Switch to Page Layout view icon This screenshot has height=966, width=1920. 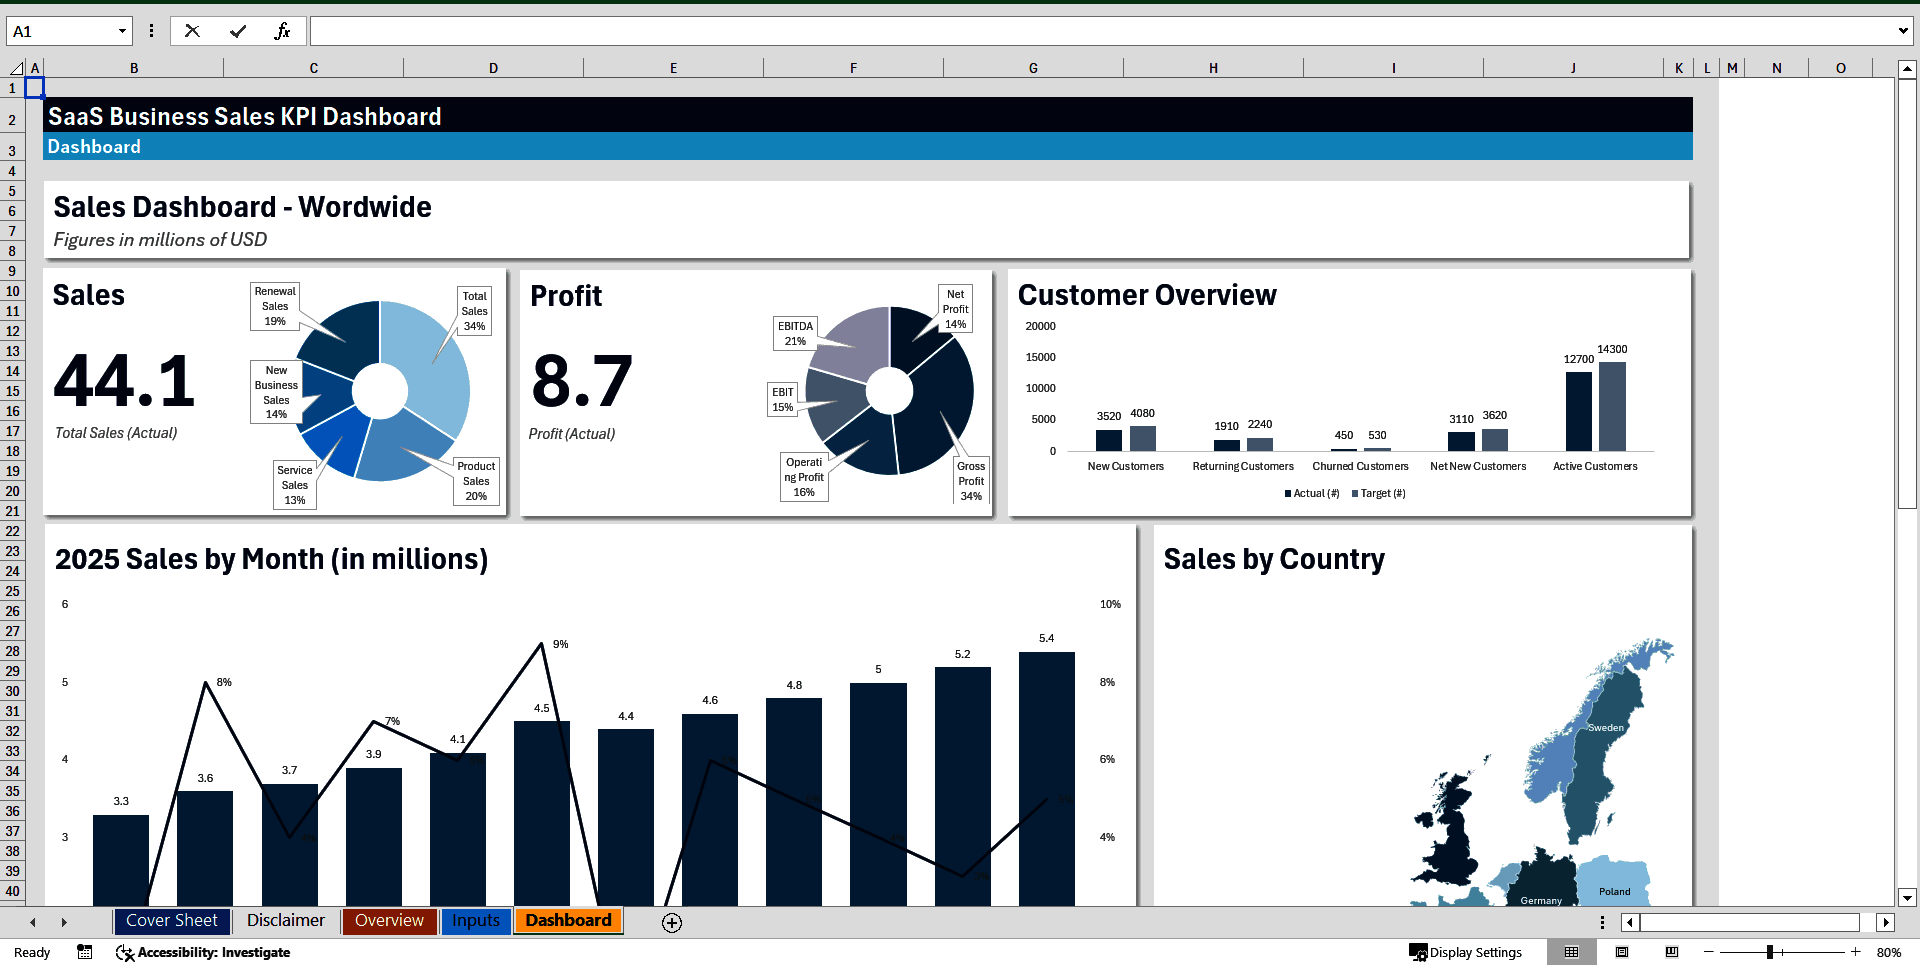pos(1621,952)
